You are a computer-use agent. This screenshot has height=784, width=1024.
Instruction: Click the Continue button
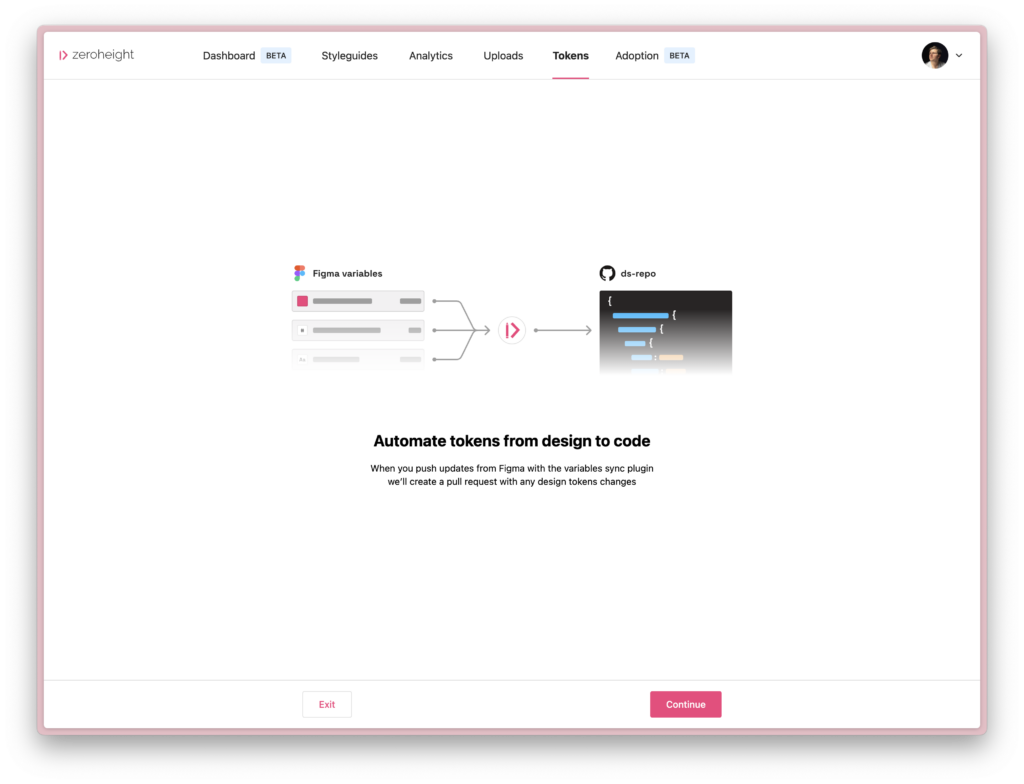(x=686, y=704)
